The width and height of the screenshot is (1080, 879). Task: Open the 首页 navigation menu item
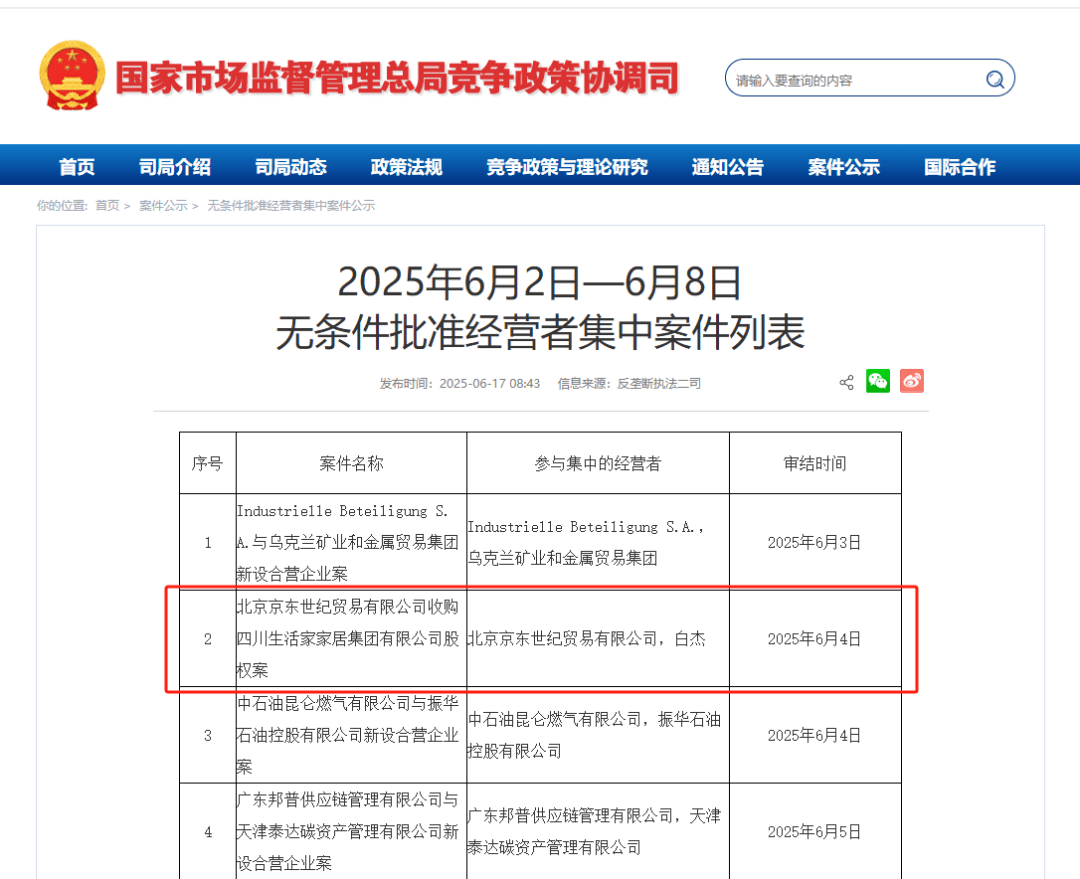pyautogui.click(x=76, y=167)
